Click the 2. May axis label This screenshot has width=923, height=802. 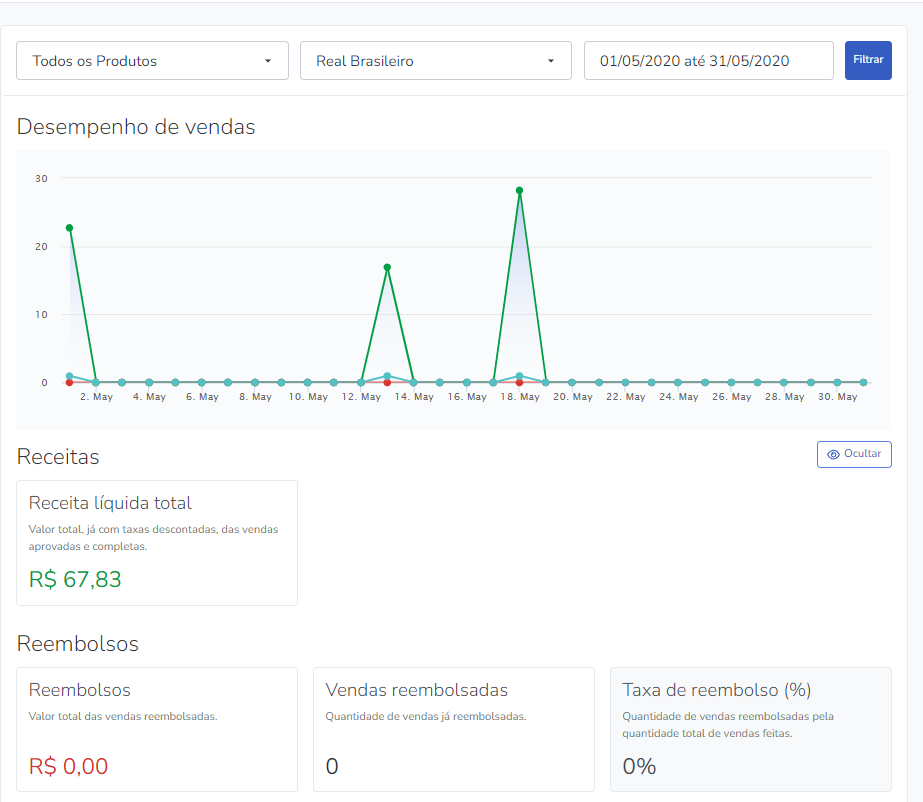tap(97, 397)
